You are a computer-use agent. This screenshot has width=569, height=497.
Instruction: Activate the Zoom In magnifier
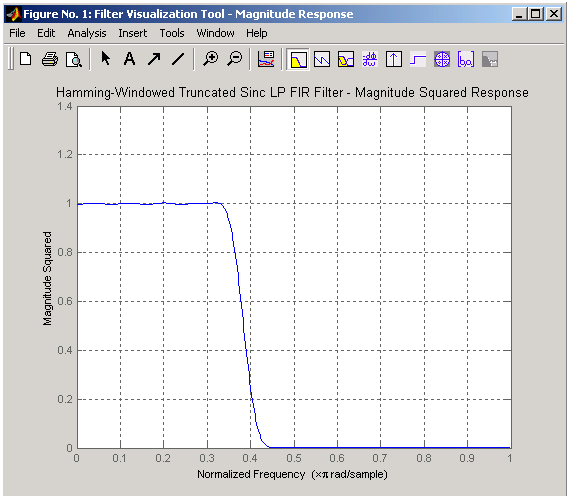tap(210, 59)
